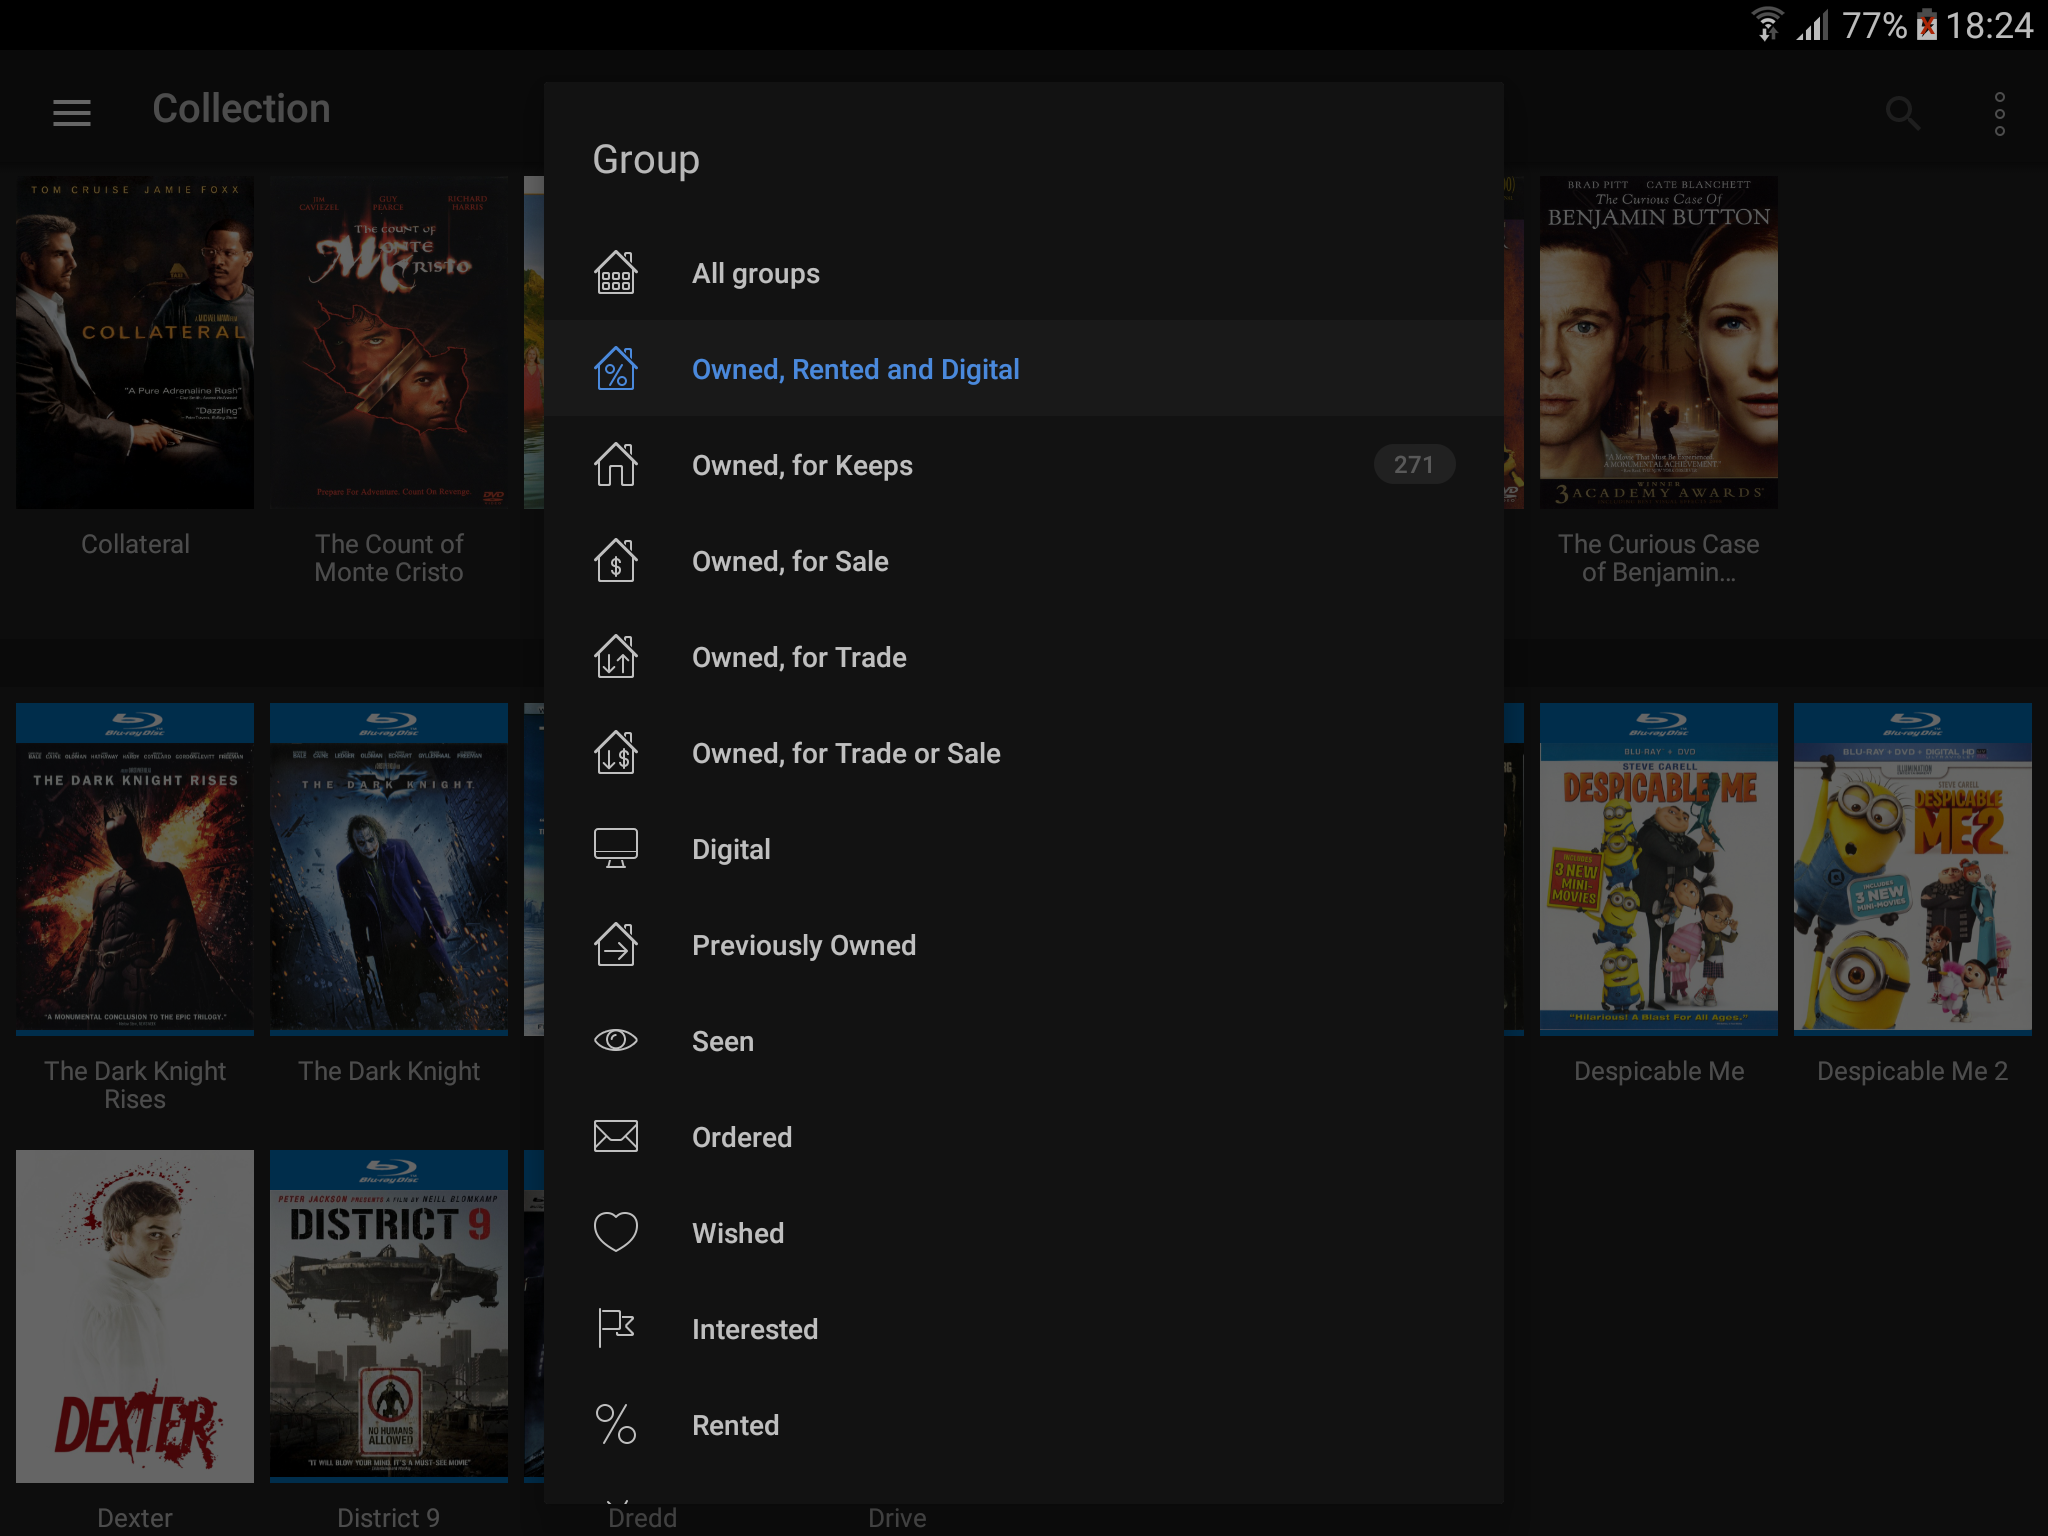Tap the cellular signal status icon
Image resolution: width=2048 pixels, height=1536 pixels.
(x=1813, y=25)
